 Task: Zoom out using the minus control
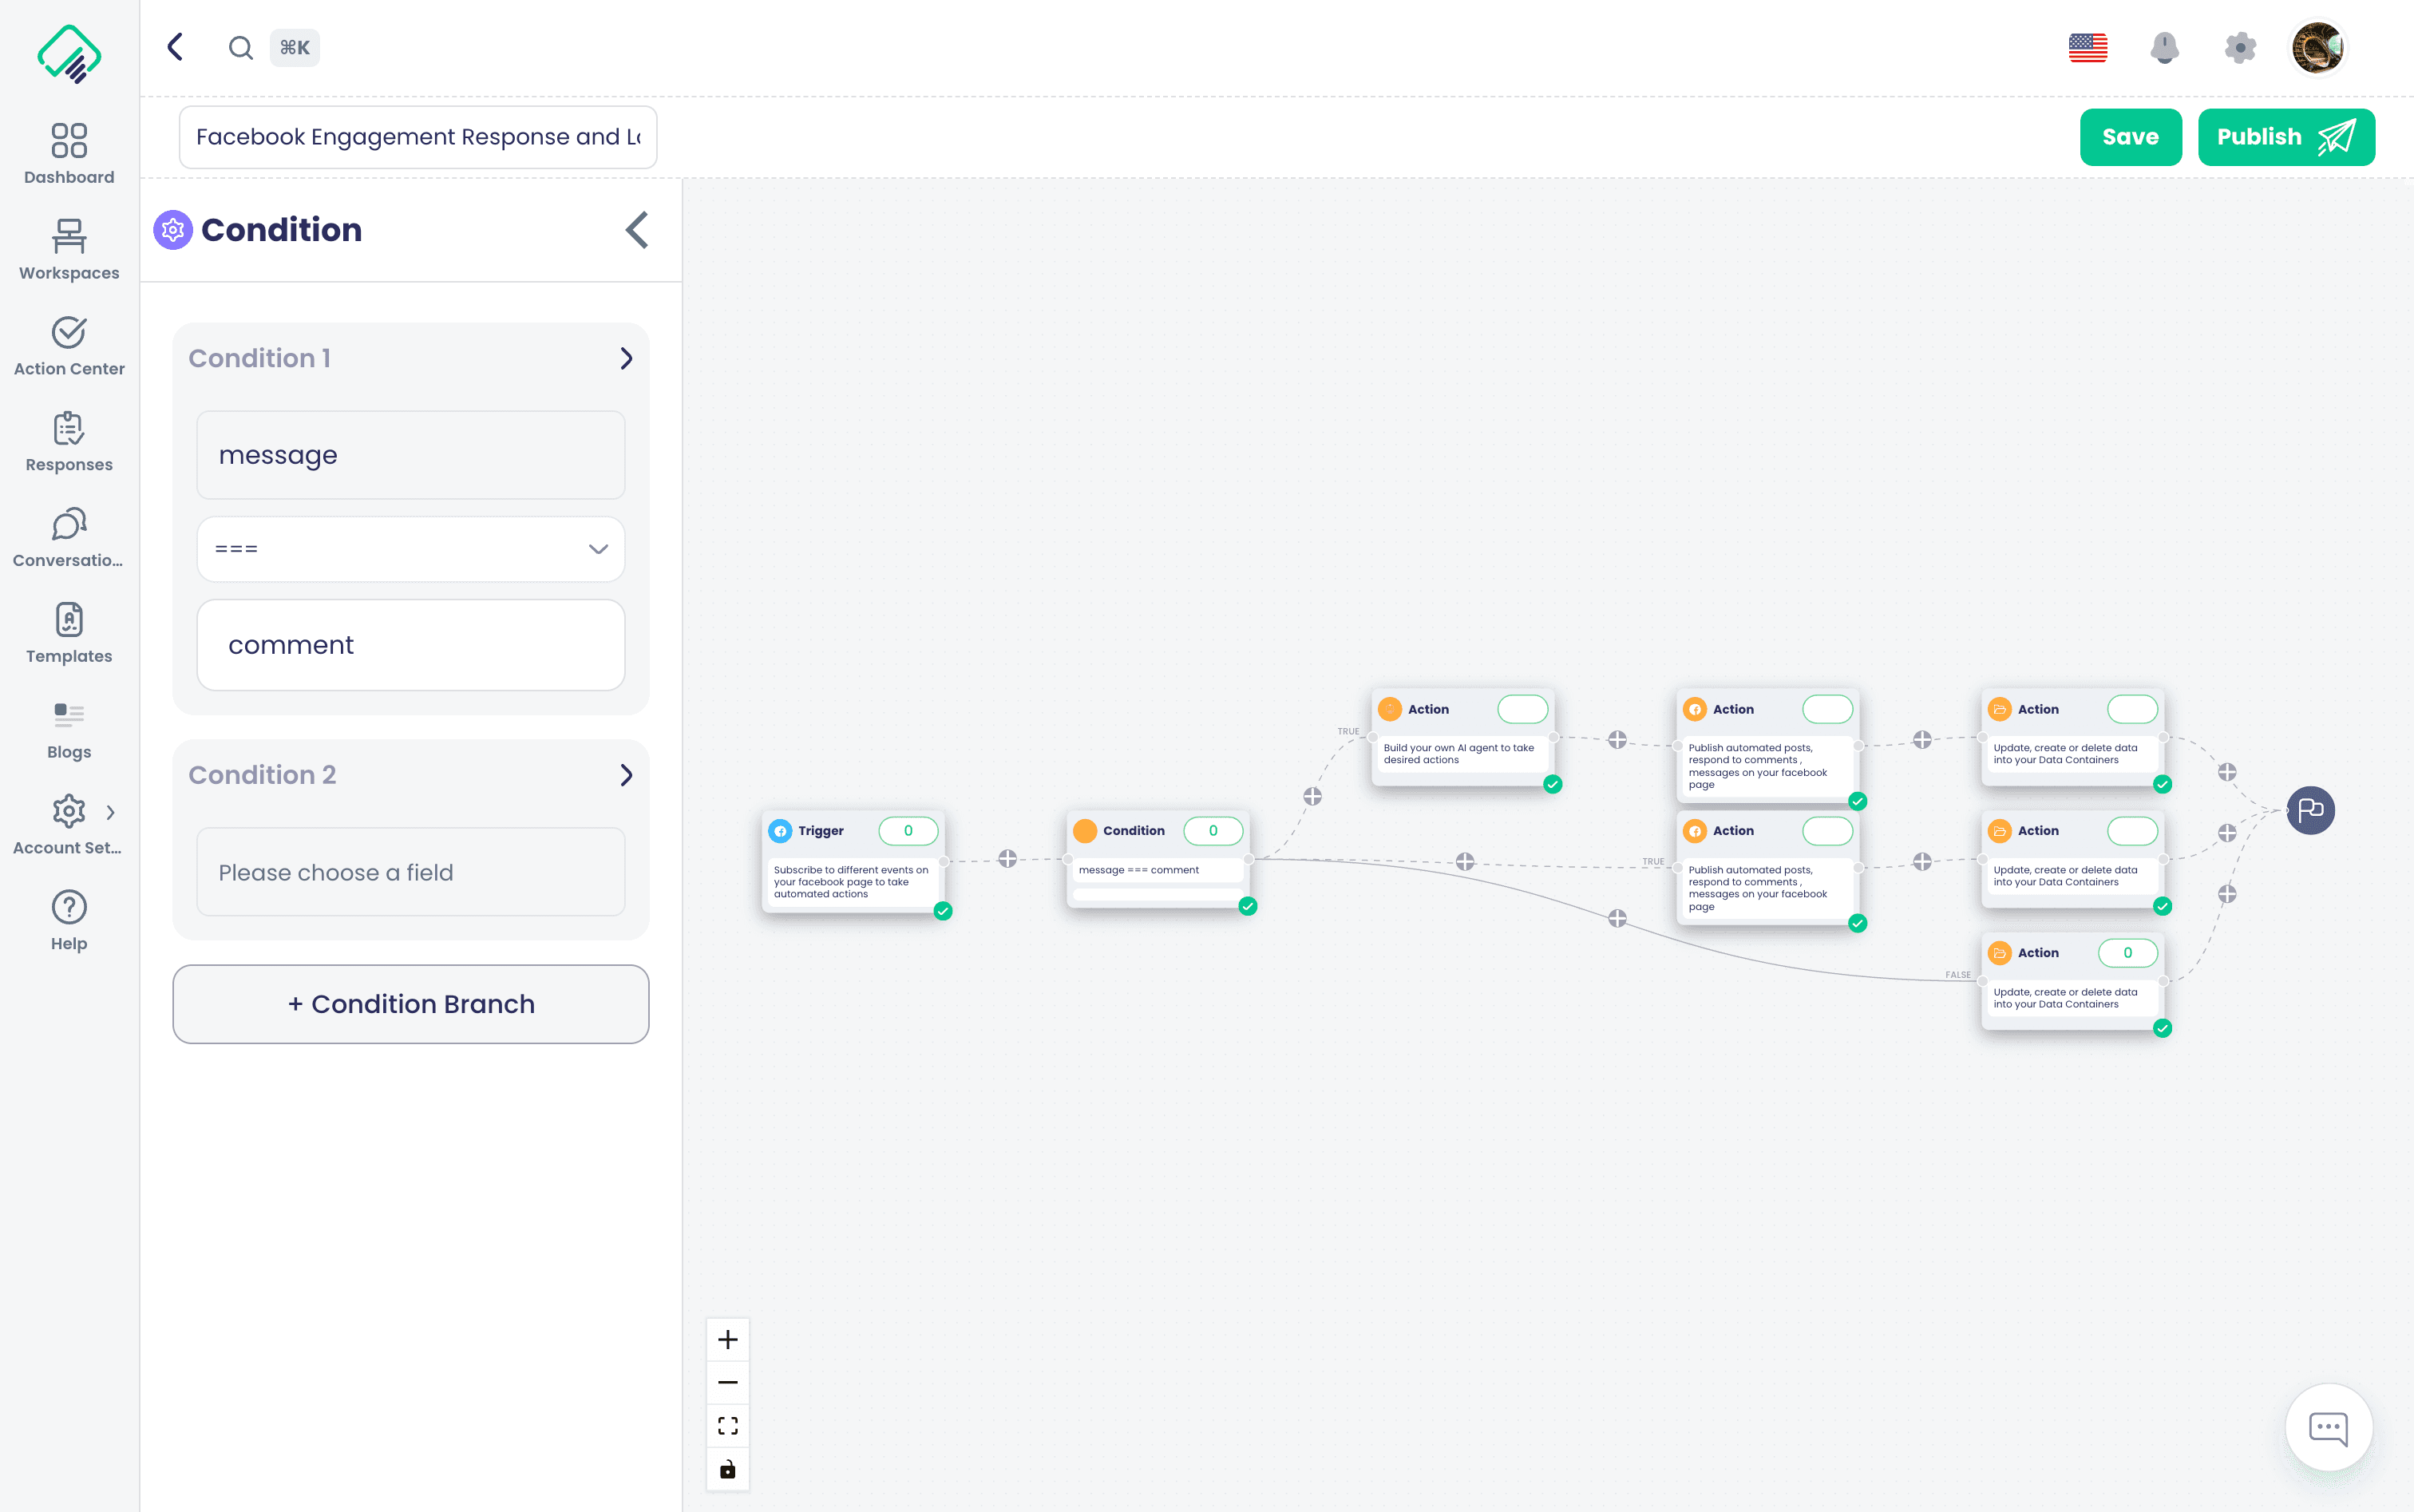(728, 1382)
